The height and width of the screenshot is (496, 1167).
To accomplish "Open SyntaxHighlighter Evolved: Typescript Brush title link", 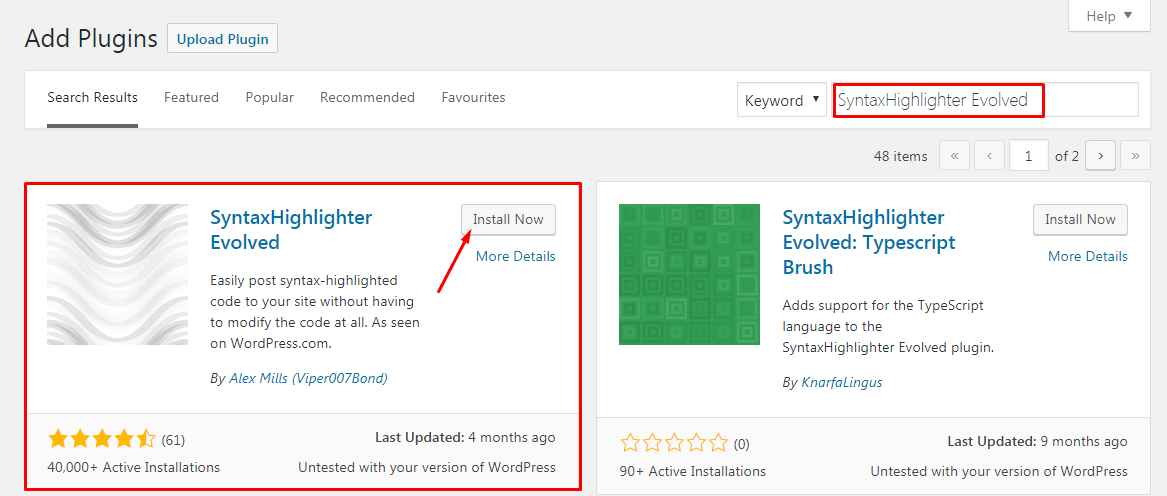I will pyautogui.click(x=869, y=242).
